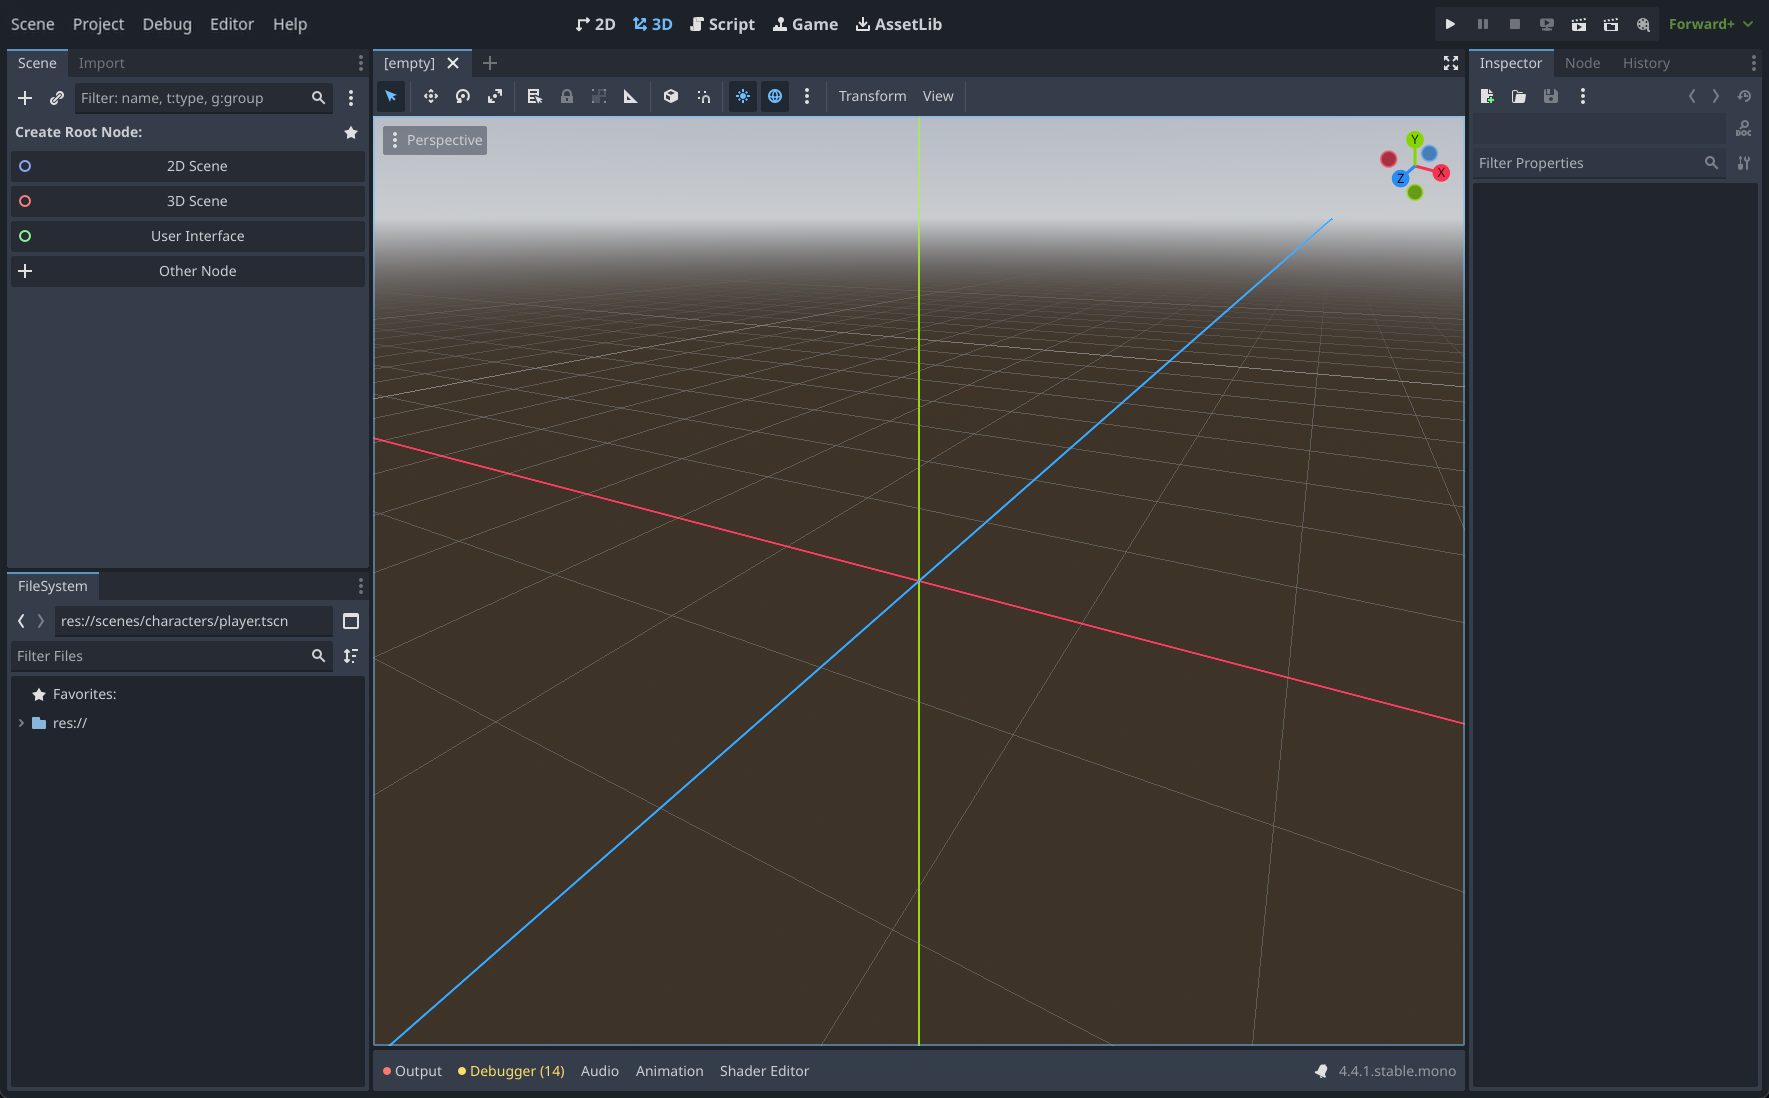1769x1098 pixels.
Task: Toggle the FileSystem split mode view
Action: point(351,621)
